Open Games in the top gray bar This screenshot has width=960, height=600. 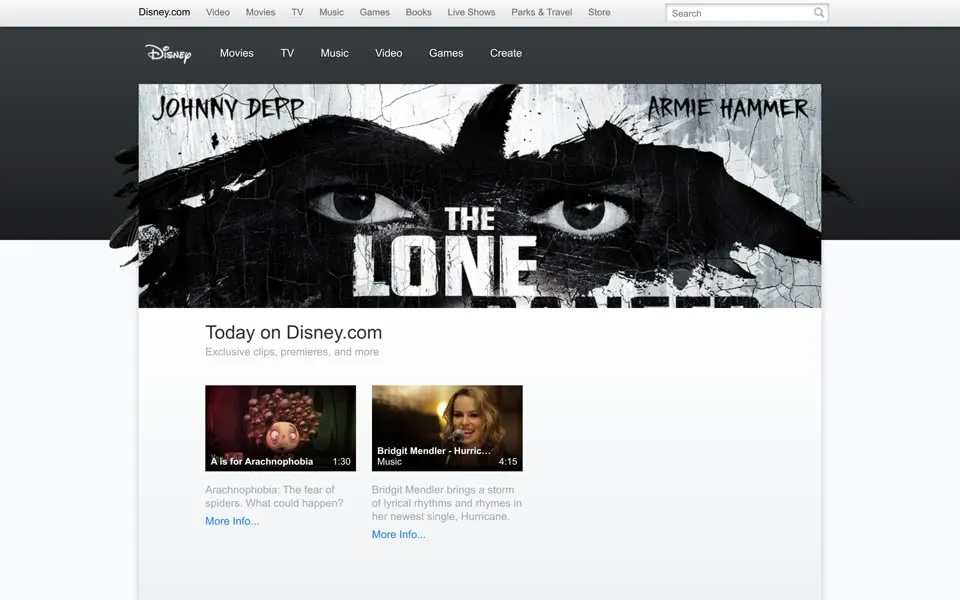click(x=375, y=12)
